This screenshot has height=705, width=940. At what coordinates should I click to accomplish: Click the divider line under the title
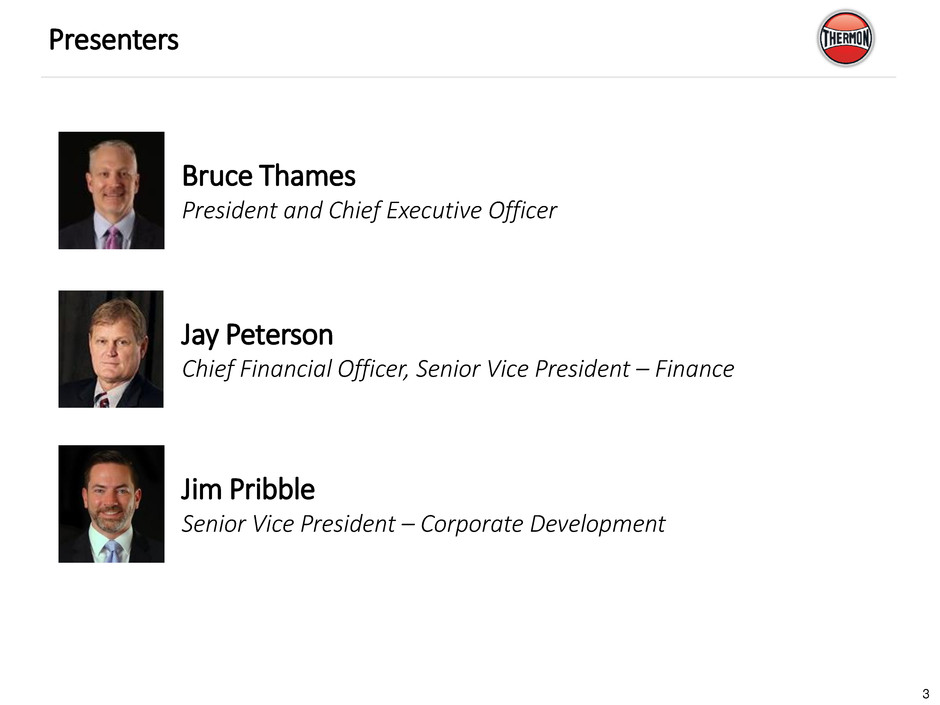pyautogui.click(x=468, y=77)
